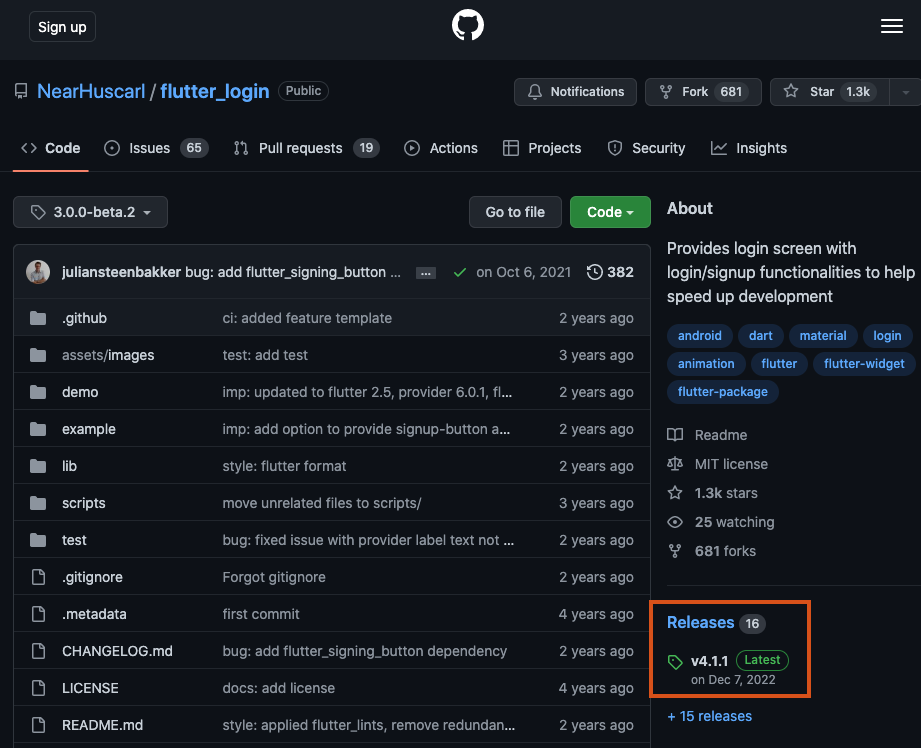This screenshot has width=921, height=748.
Task: Click the scripts folder icon
Action: coord(38,503)
